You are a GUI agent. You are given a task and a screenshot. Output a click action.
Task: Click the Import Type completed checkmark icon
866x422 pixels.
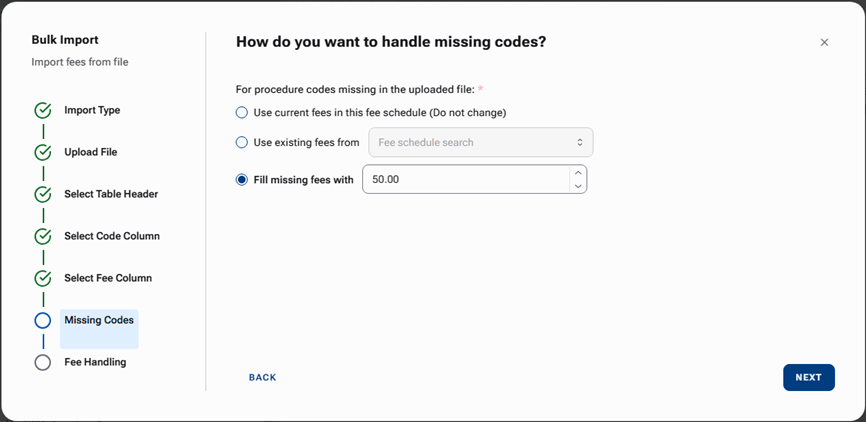tap(42, 111)
